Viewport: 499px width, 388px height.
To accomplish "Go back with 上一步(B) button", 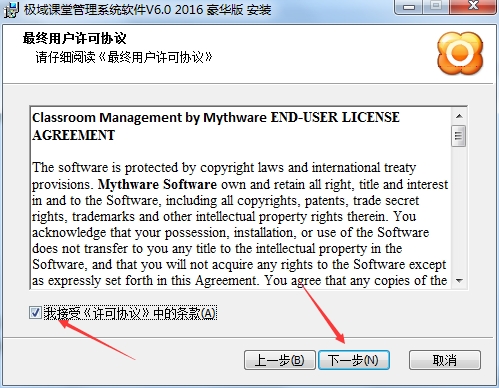I will 280,360.
